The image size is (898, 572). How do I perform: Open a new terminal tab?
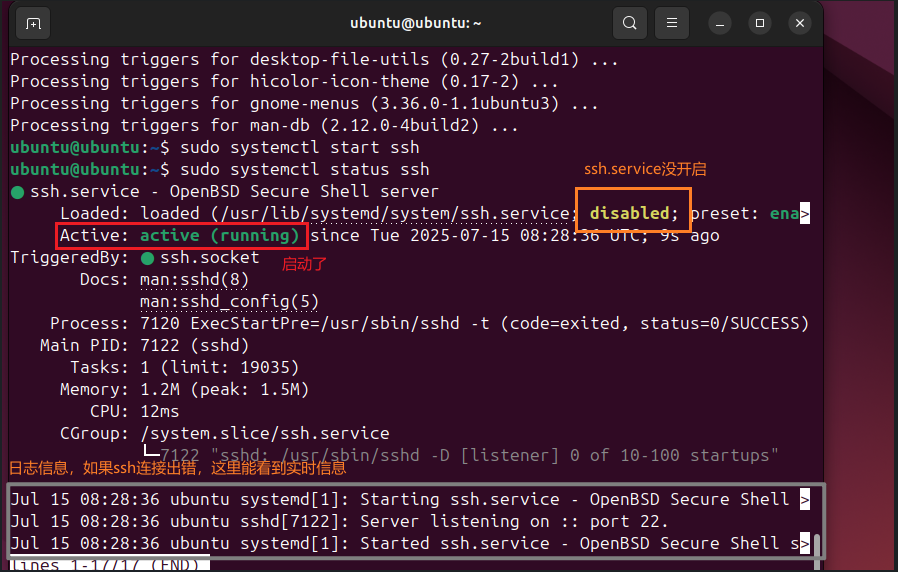click(33, 23)
